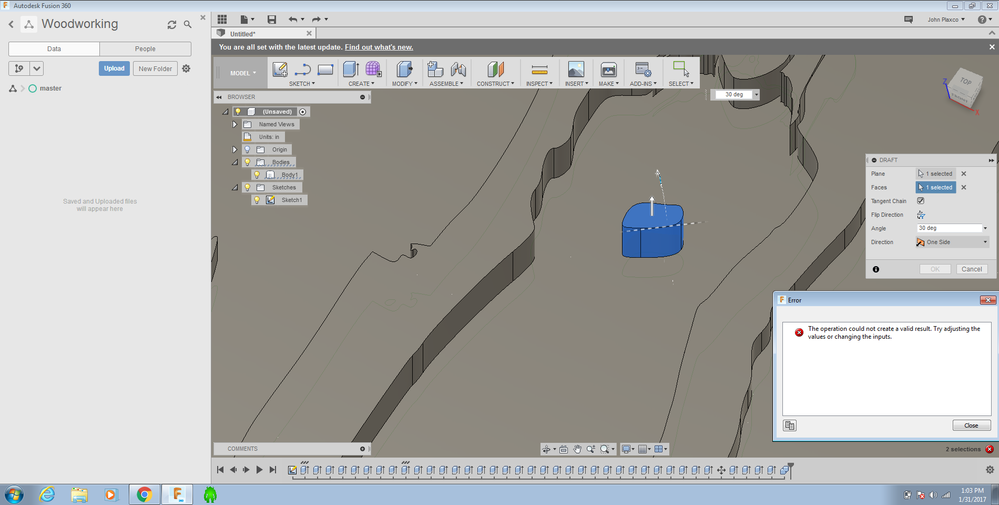The width and height of the screenshot is (999, 505).
Task: Open the John Plaxco account dropdown
Action: pyautogui.click(x=946, y=20)
